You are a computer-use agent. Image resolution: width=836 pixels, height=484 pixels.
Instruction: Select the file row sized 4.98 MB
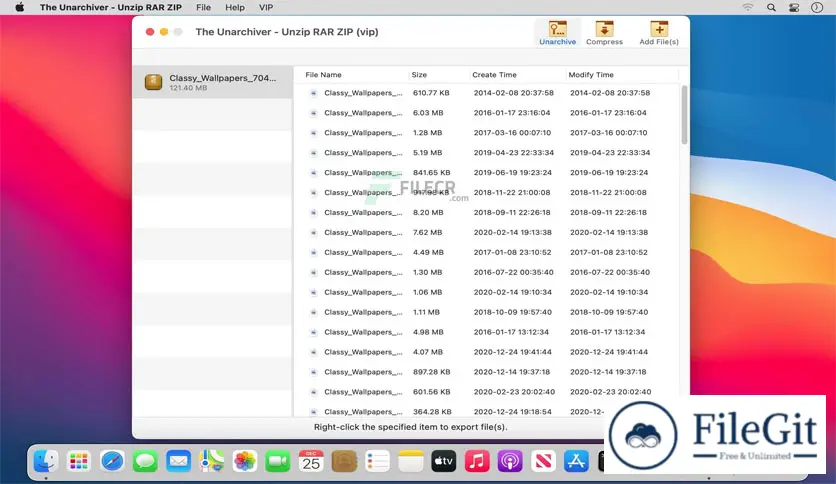click(487, 332)
